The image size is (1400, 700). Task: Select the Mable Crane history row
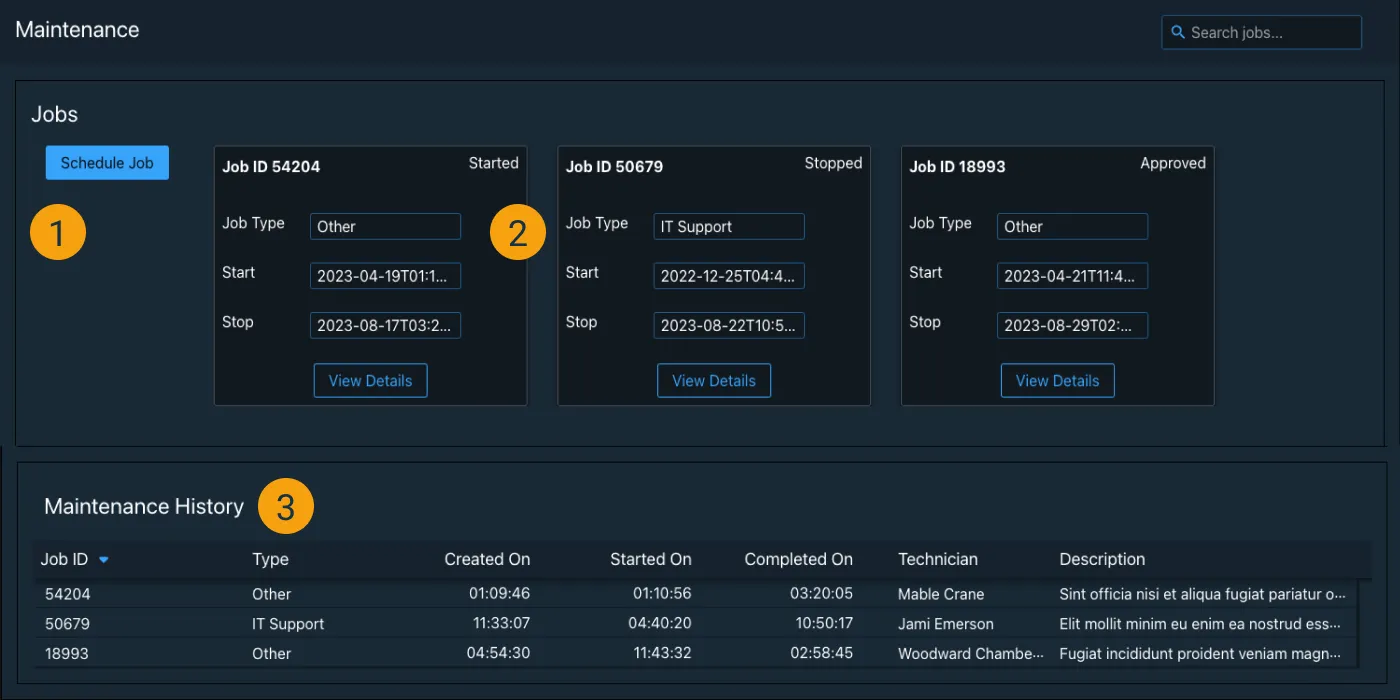point(696,594)
